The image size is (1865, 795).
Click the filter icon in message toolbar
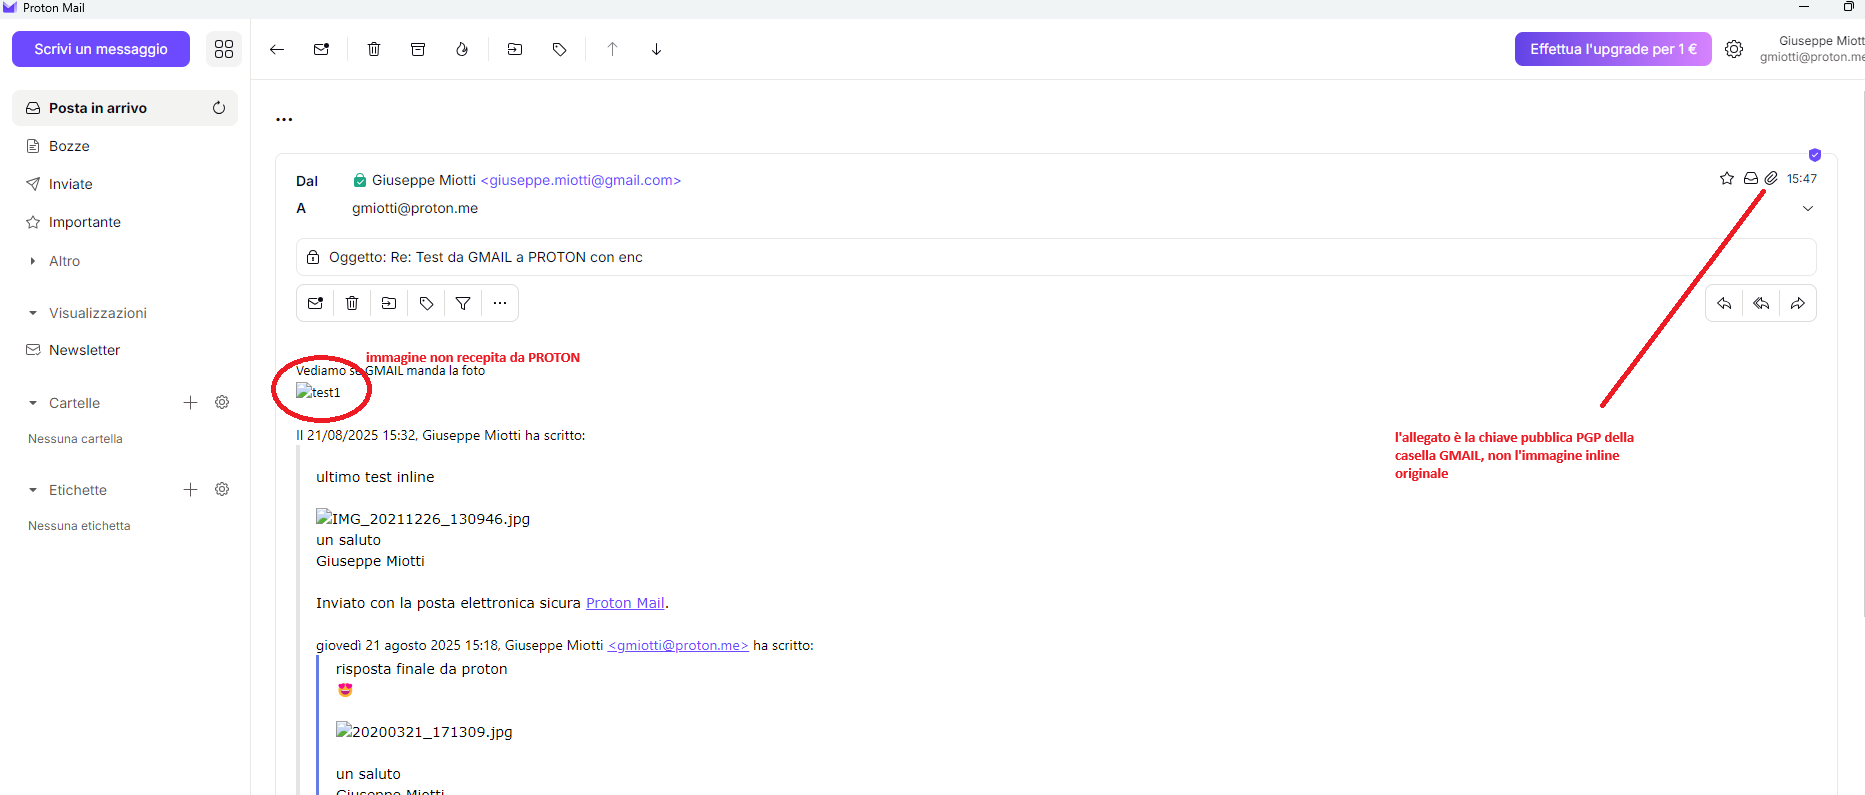463,304
